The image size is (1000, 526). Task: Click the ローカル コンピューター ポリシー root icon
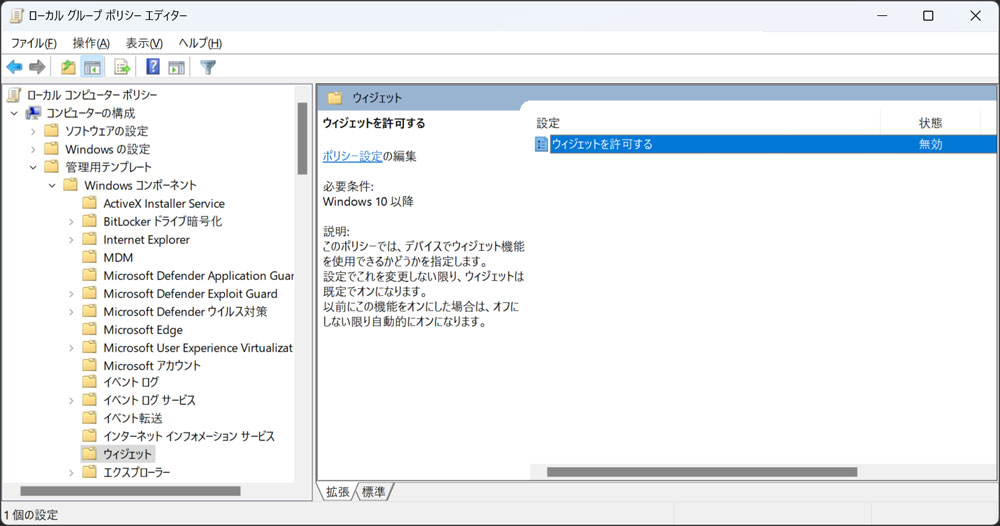coord(13,95)
